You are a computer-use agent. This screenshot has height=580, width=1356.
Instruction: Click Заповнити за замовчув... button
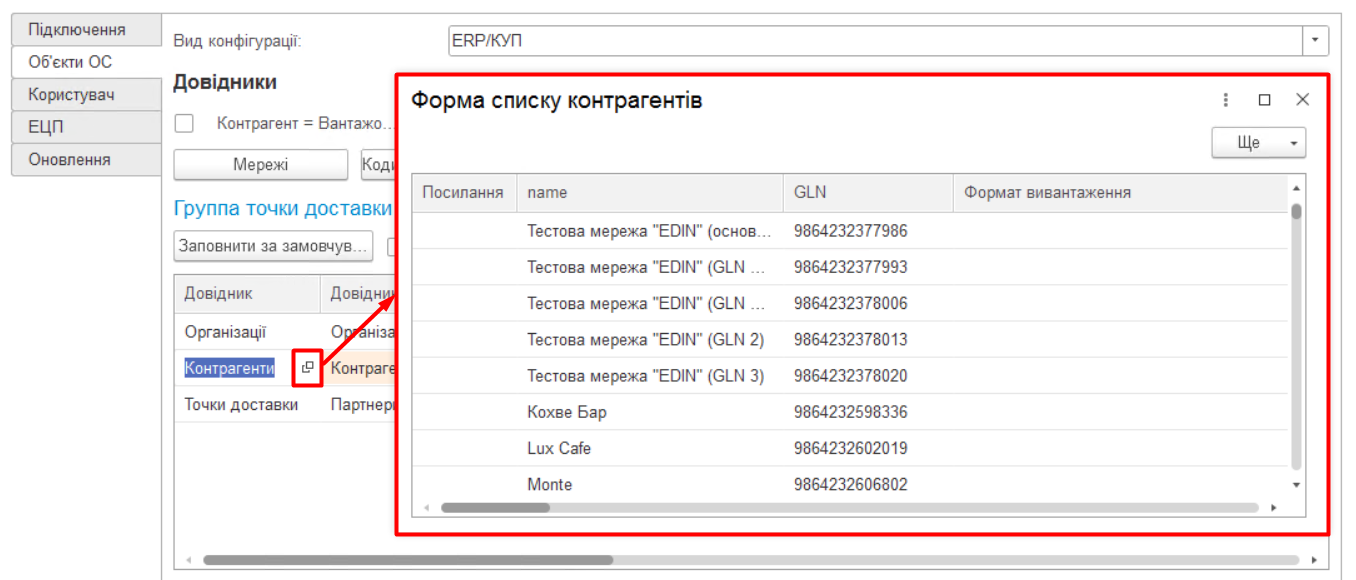[273, 245]
